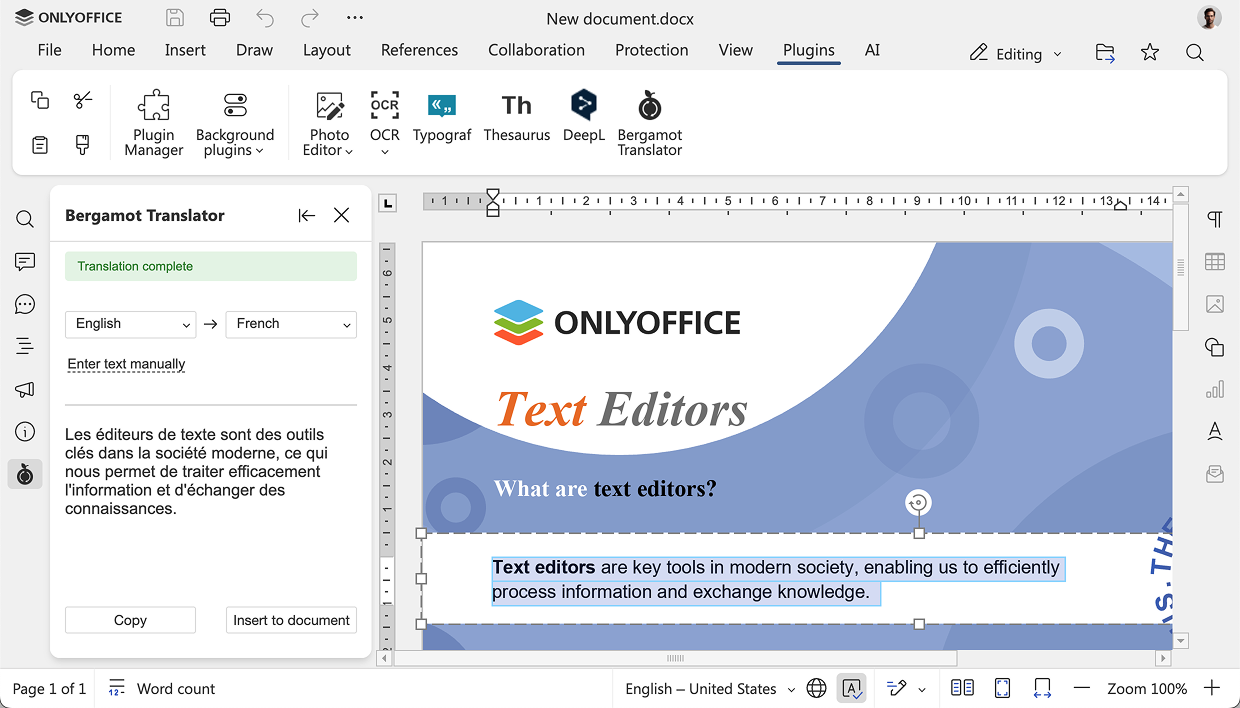The width and height of the screenshot is (1240, 708).
Task: Undo the last action
Action: pos(265,18)
